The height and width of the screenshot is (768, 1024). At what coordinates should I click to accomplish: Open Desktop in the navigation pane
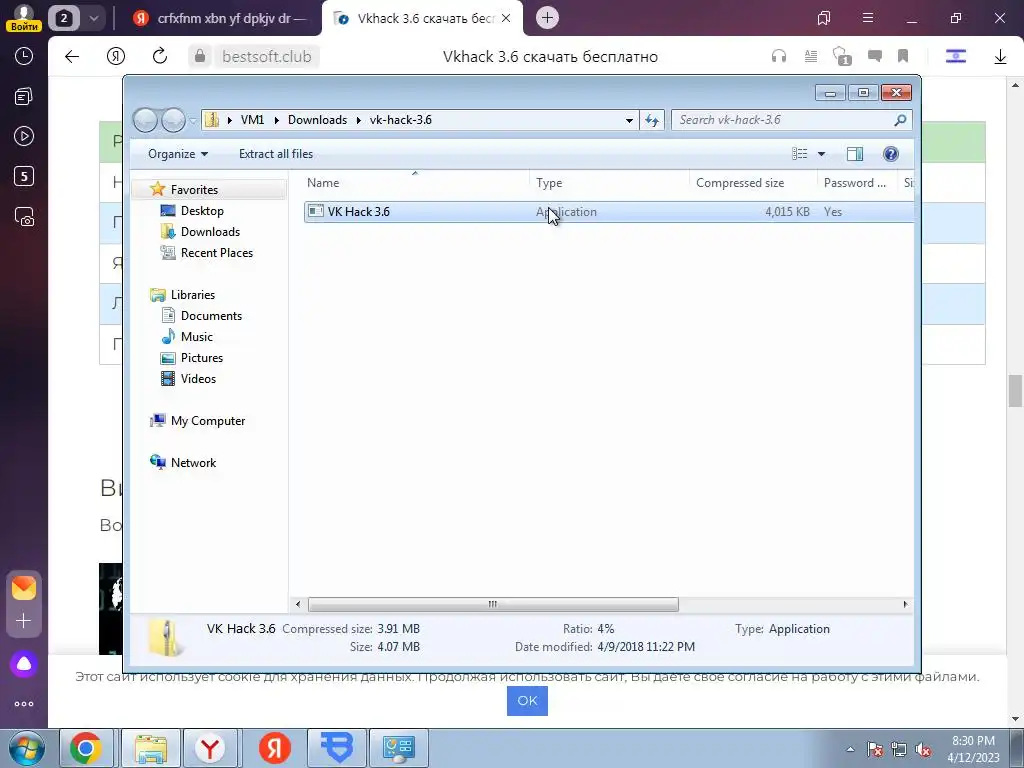tap(202, 211)
